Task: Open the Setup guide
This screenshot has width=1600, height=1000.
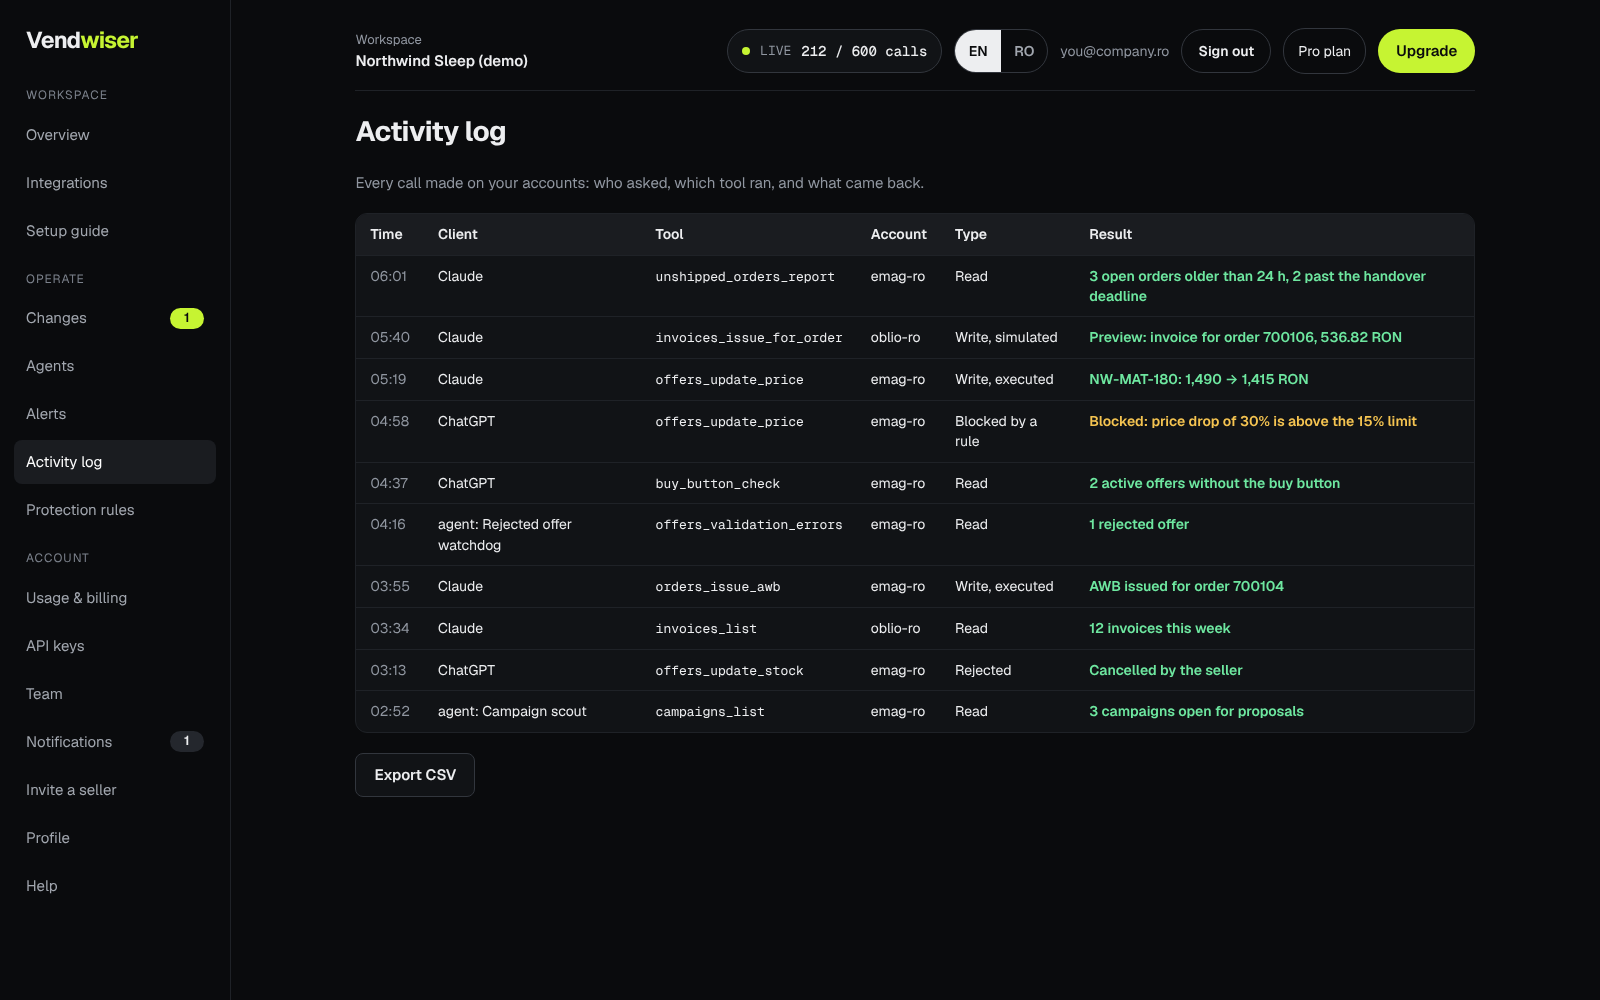Action: (115, 231)
